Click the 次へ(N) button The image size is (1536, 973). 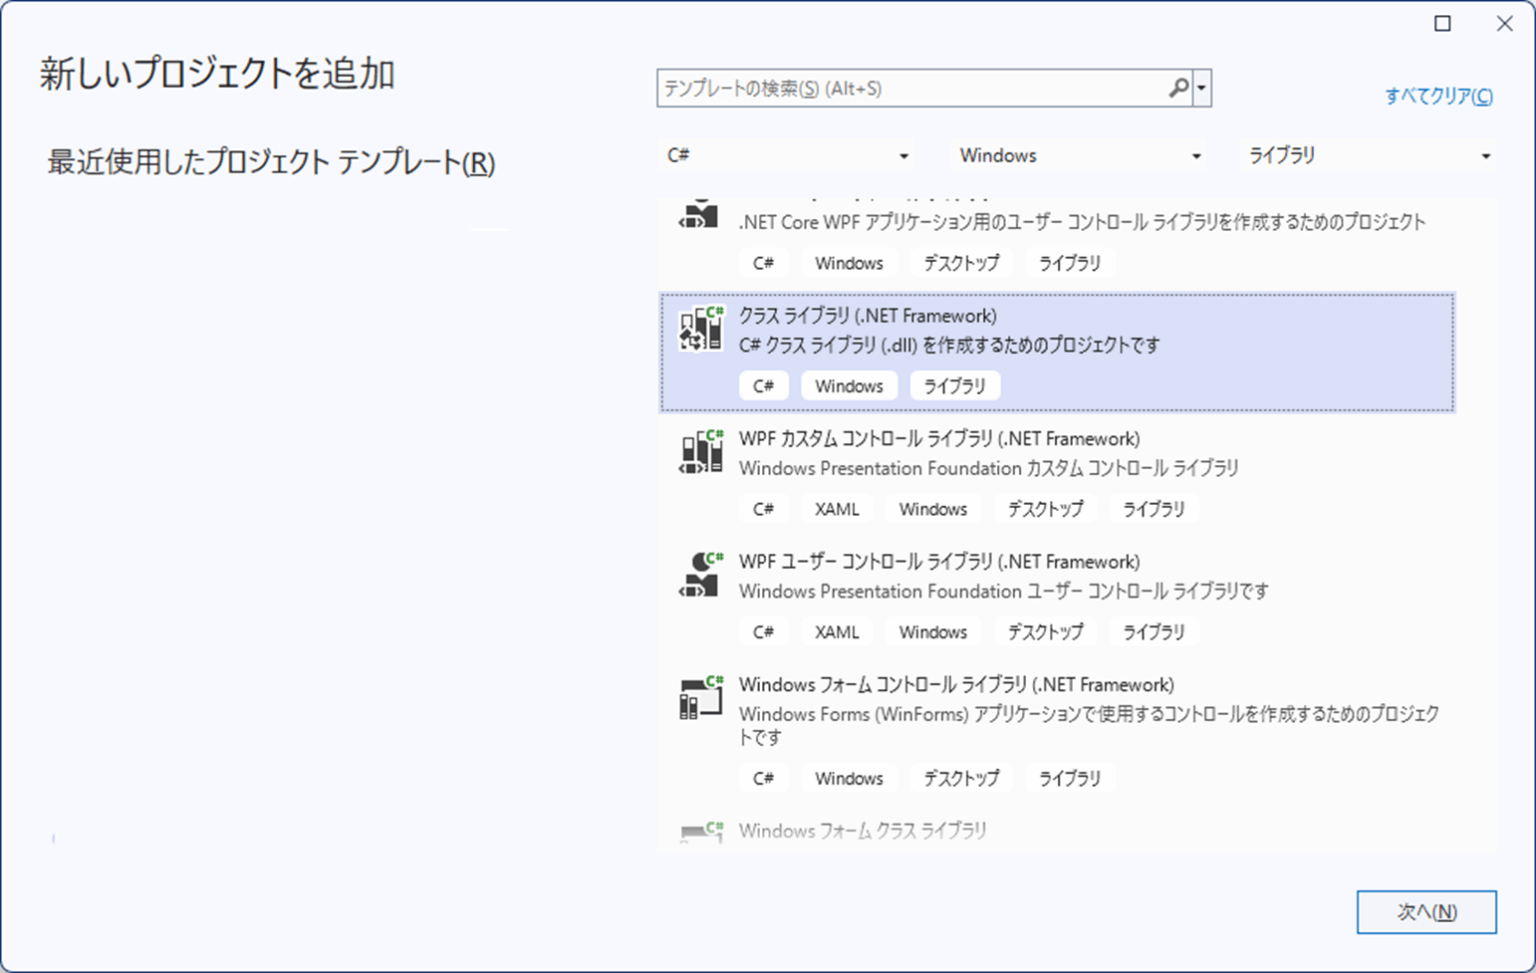[x=1427, y=912]
